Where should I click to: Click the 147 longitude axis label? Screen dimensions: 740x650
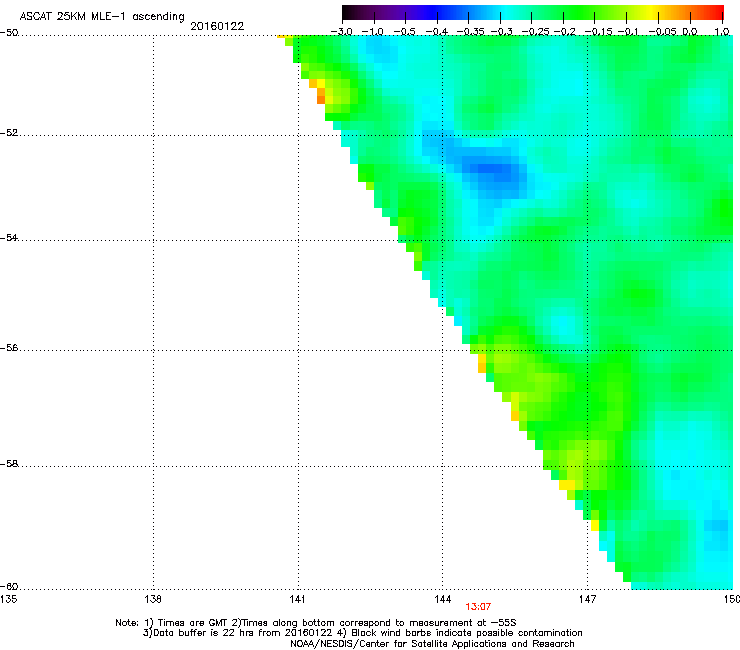click(x=587, y=599)
